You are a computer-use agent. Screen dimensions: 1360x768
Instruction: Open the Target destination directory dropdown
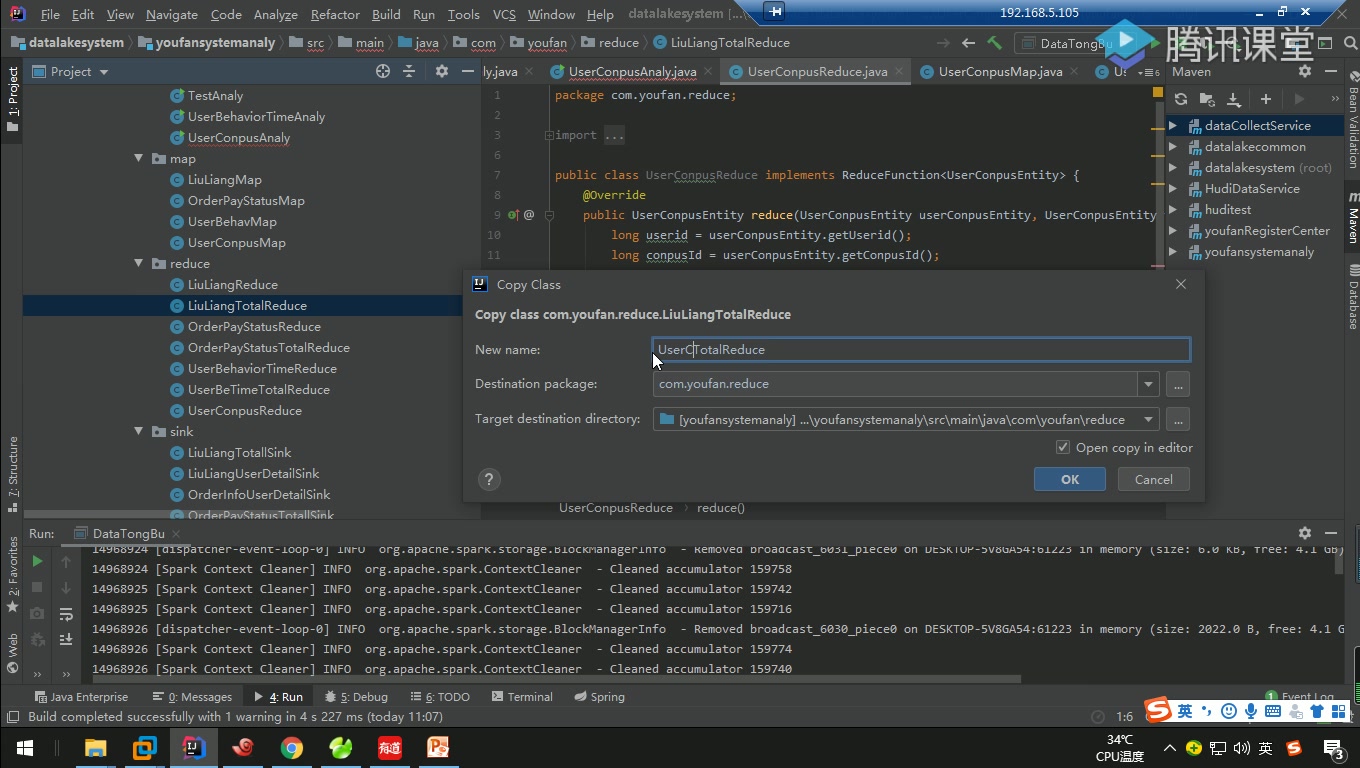[1148, 419]
